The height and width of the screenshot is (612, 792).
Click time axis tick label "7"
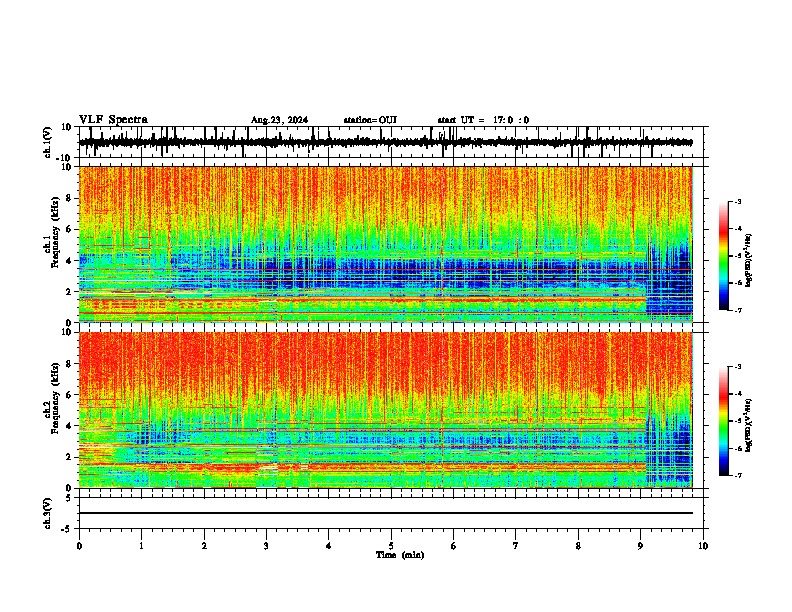click(516, 546)
